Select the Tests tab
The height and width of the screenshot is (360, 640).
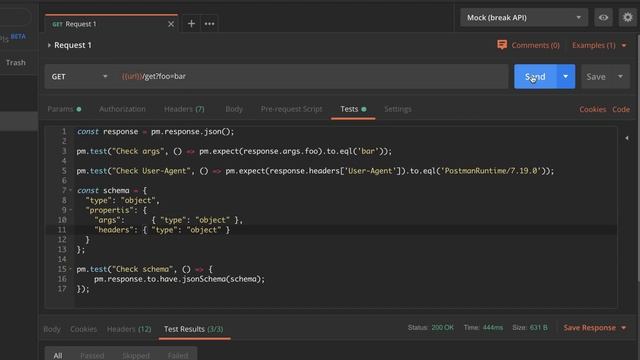pyautogui.click(x=353, y=109)
